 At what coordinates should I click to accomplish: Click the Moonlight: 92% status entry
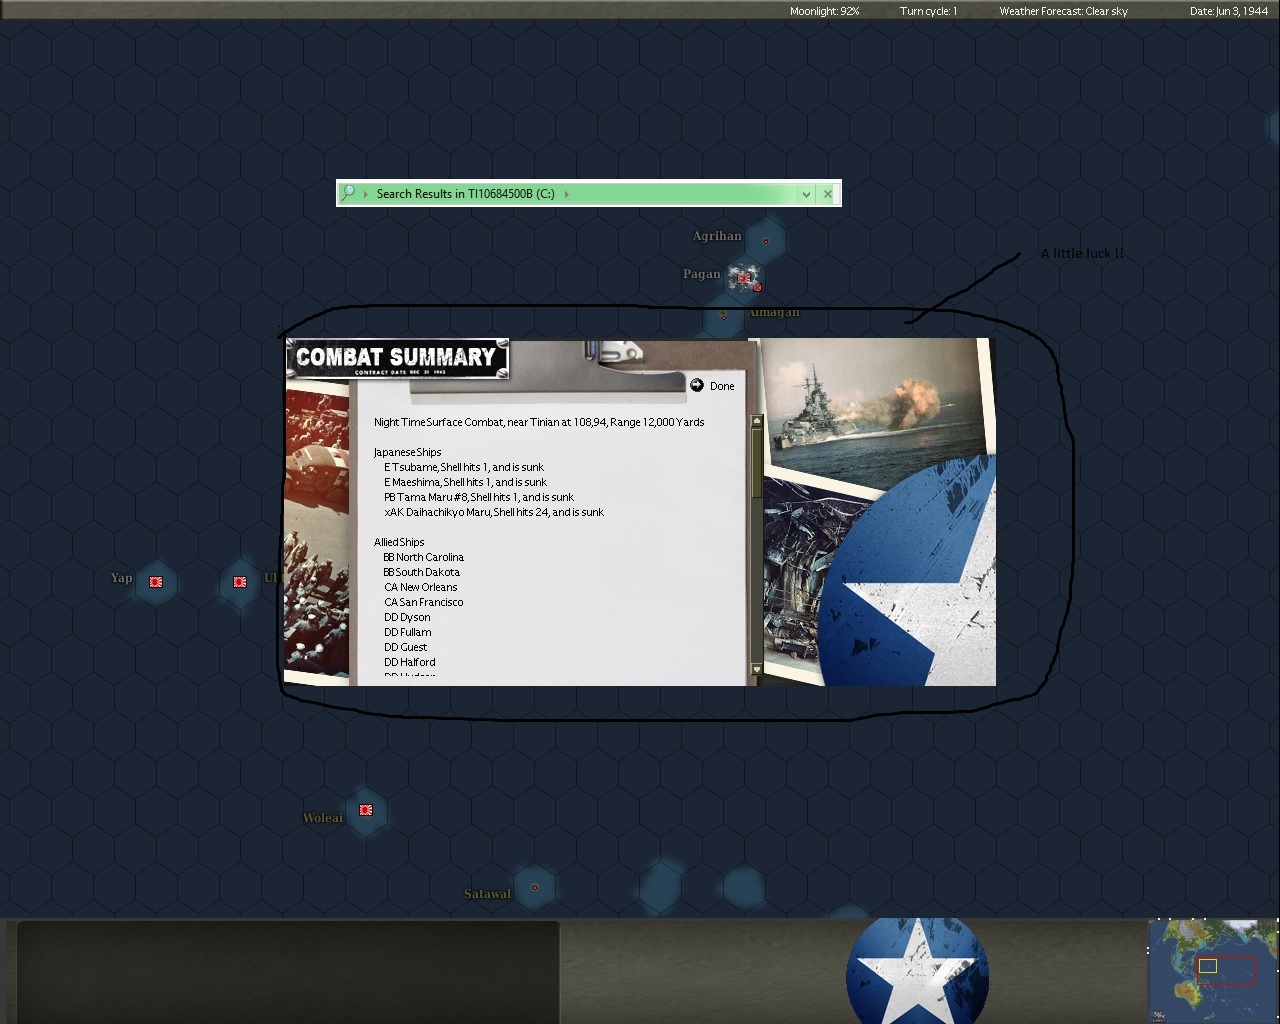click(x=825, y=11)
